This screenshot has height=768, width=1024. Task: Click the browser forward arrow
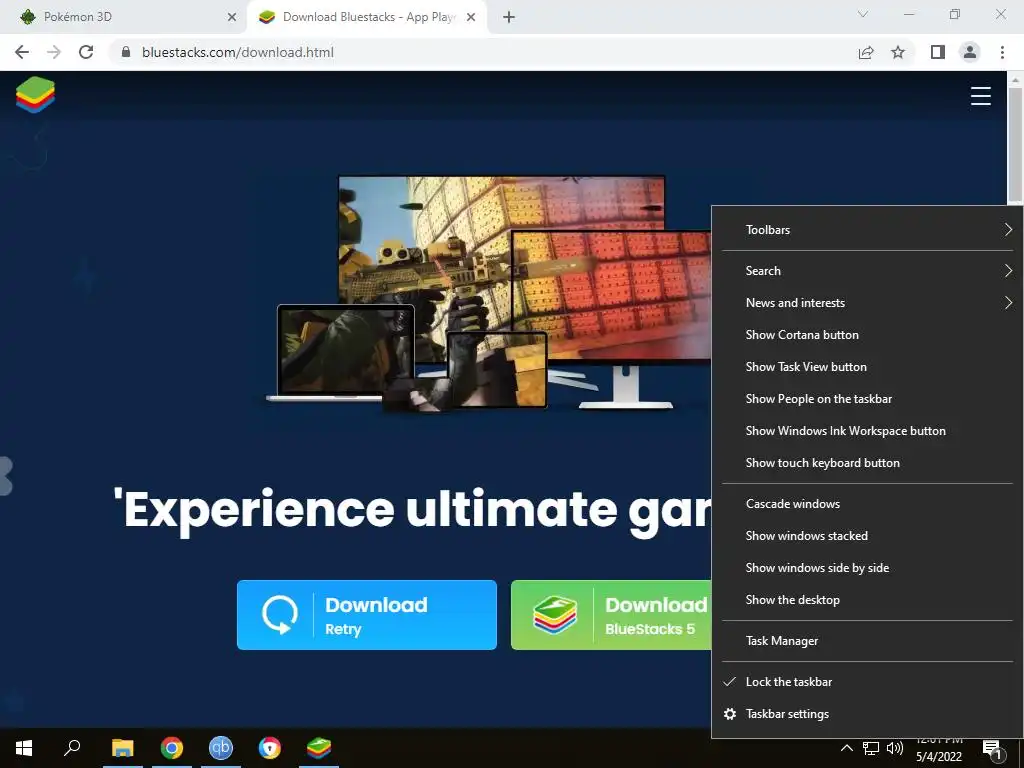[54, 52]
